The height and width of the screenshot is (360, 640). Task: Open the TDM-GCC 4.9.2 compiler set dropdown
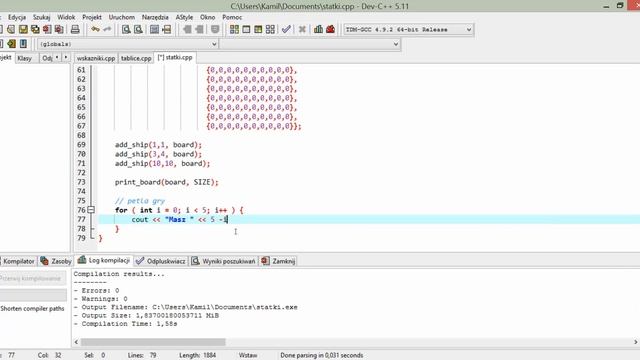409,29
